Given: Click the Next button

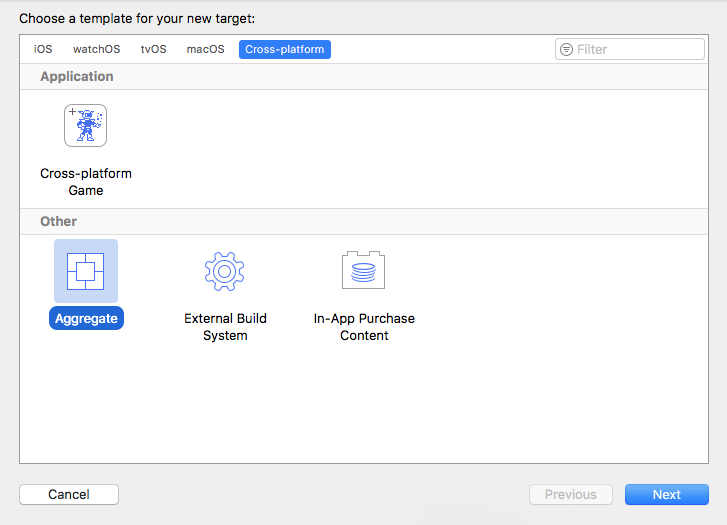Looking at the screenshot, I should coord(666,494).
